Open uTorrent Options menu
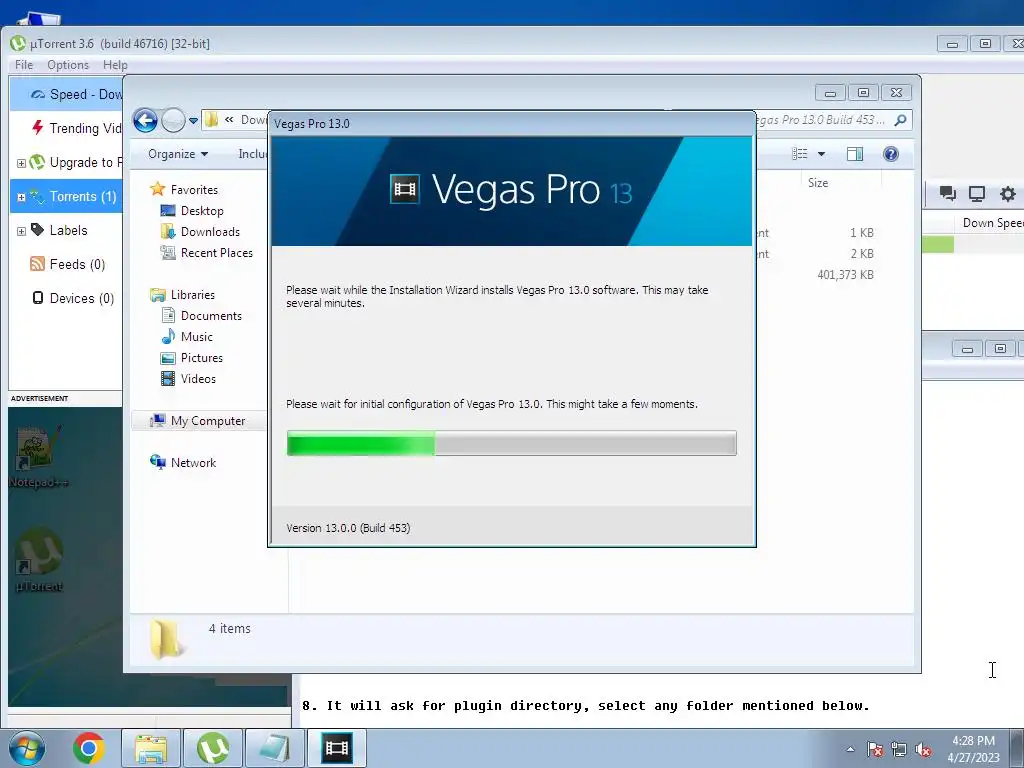1024x768 pixels. click(x=68, y=65)
